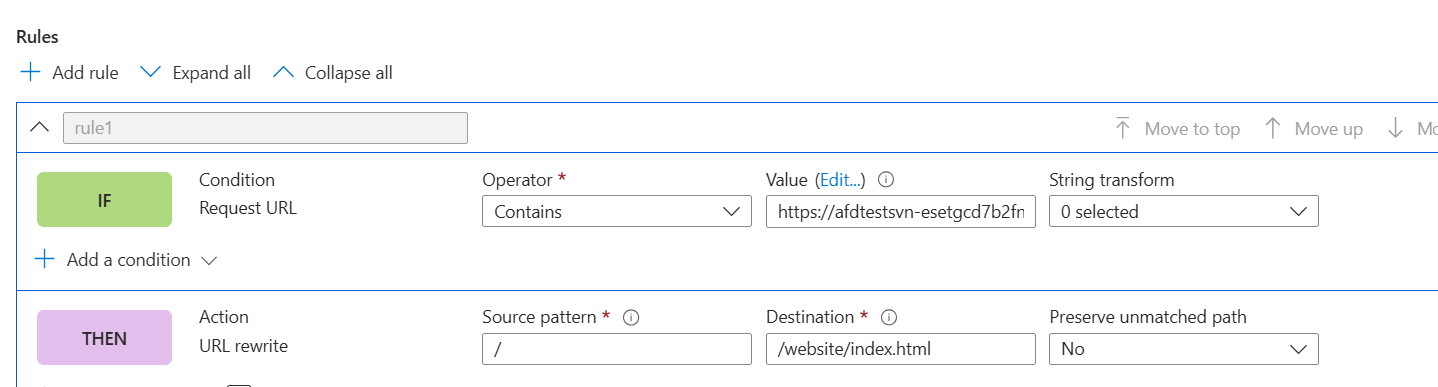Click the rule1 name field

pyautogui.click(x=265, y=128)
